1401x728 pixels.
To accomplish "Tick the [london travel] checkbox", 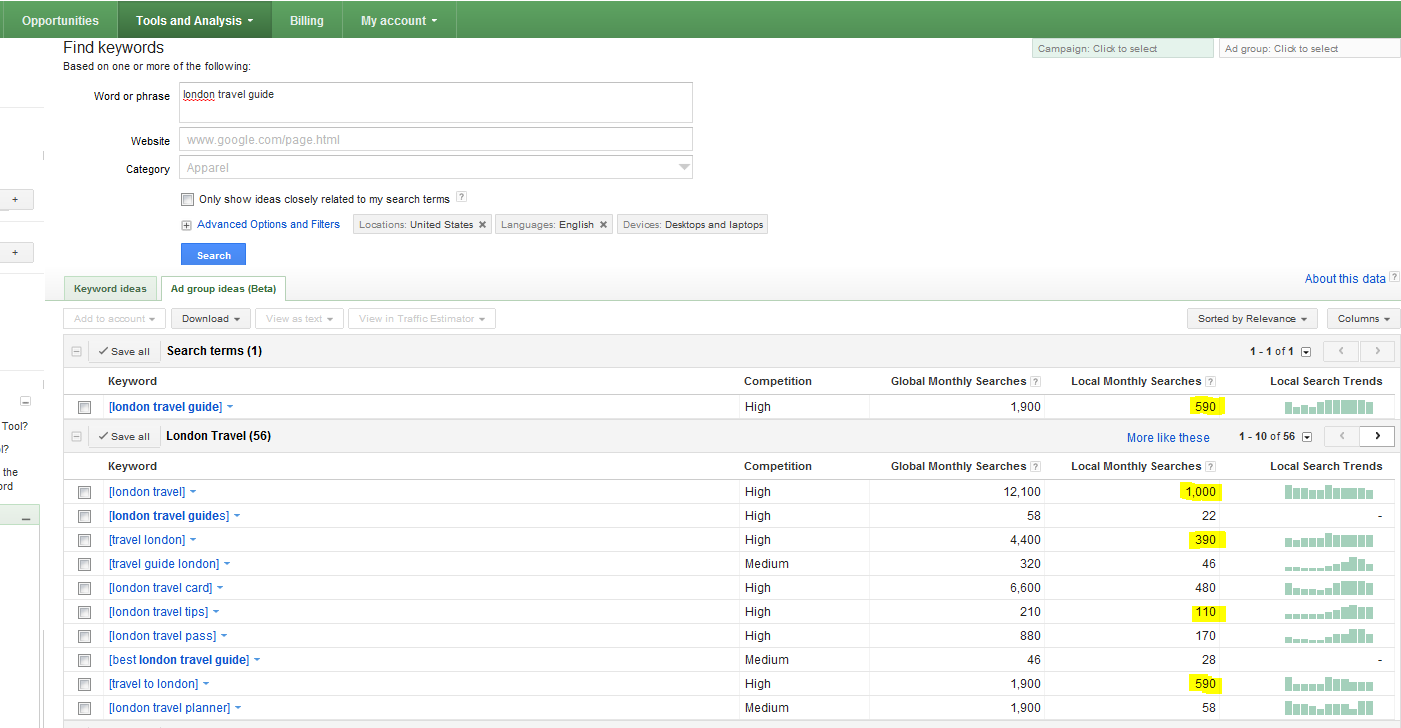I will (85, 493).
